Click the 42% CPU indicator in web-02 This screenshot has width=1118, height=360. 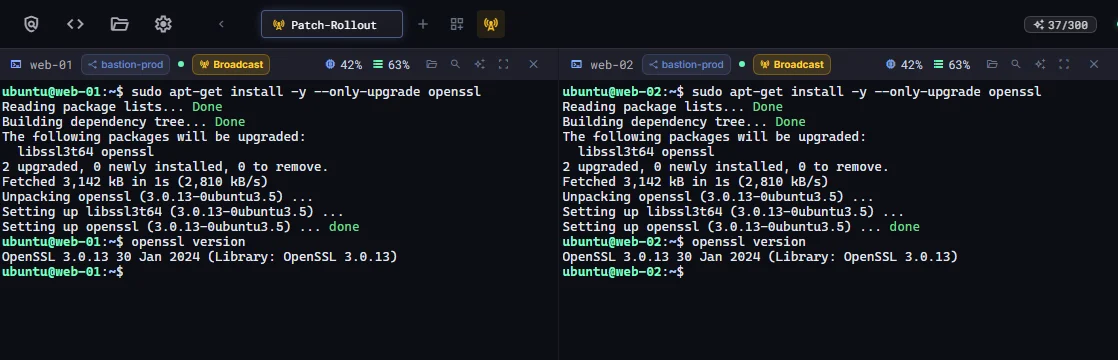[904, 65]
